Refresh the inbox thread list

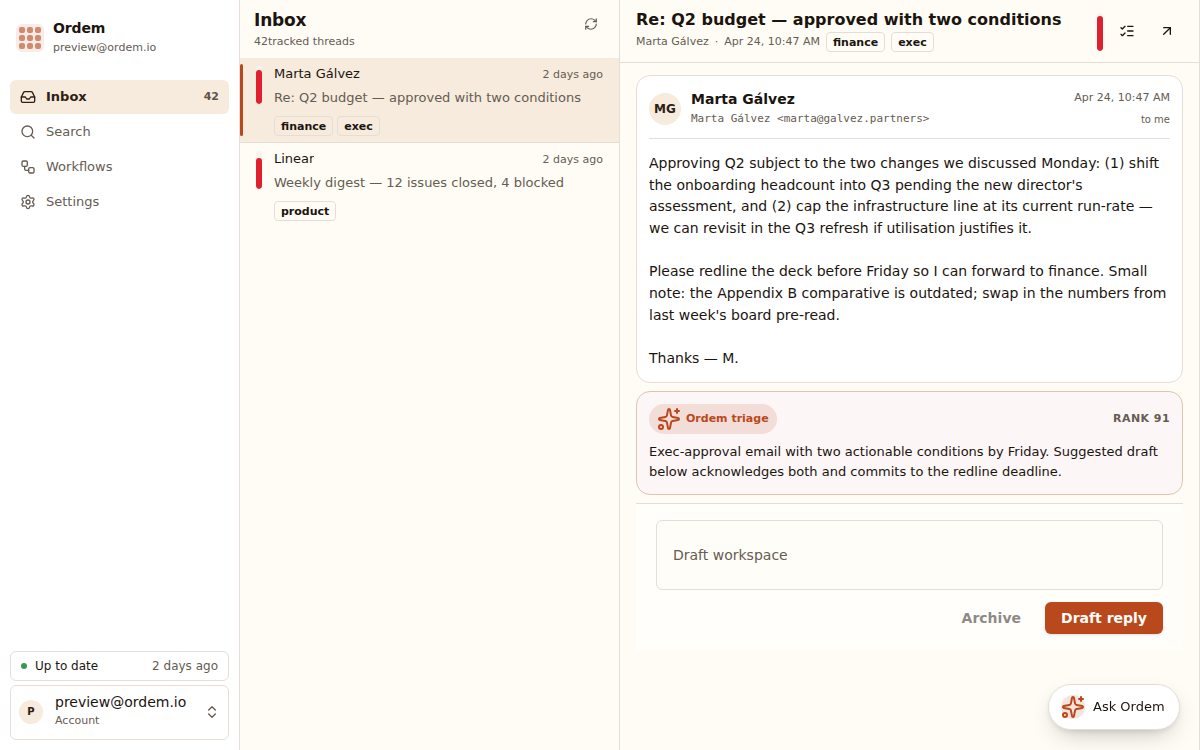point(591,24)
